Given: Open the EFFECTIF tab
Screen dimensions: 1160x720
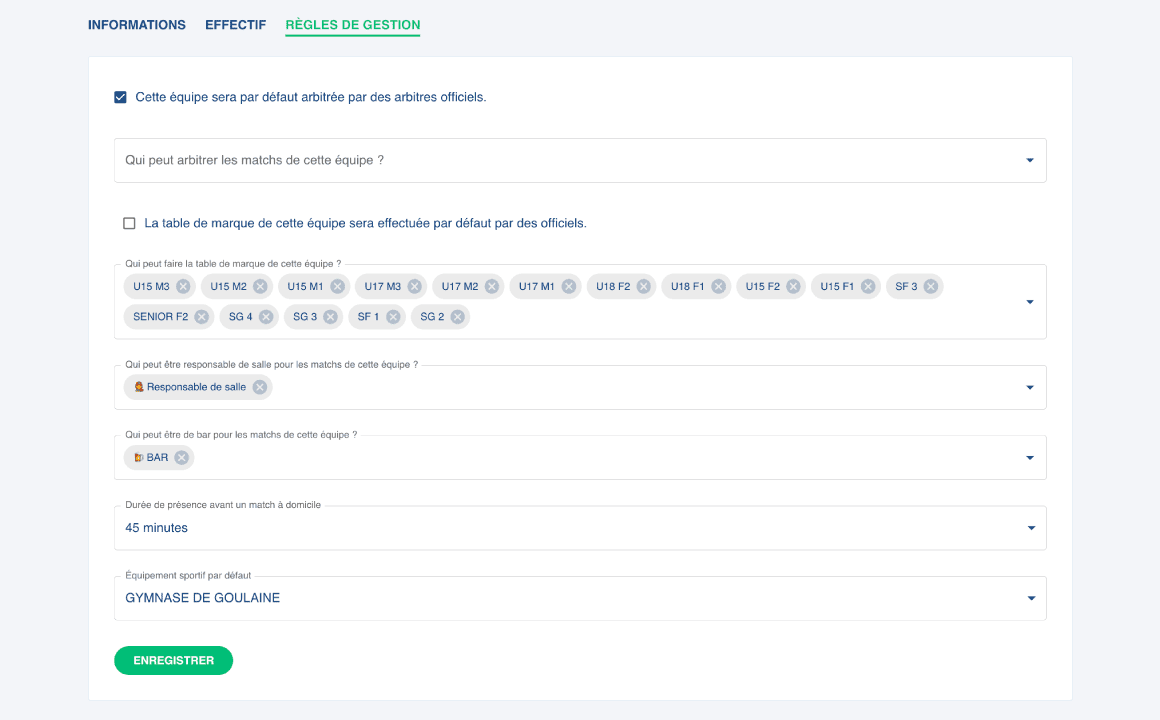Looking at the screenshot, I should point(235,25).
